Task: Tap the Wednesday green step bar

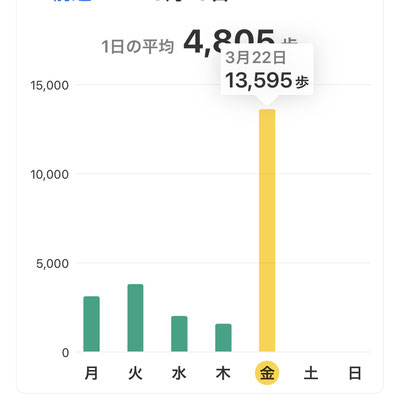Action: point(179,334)
